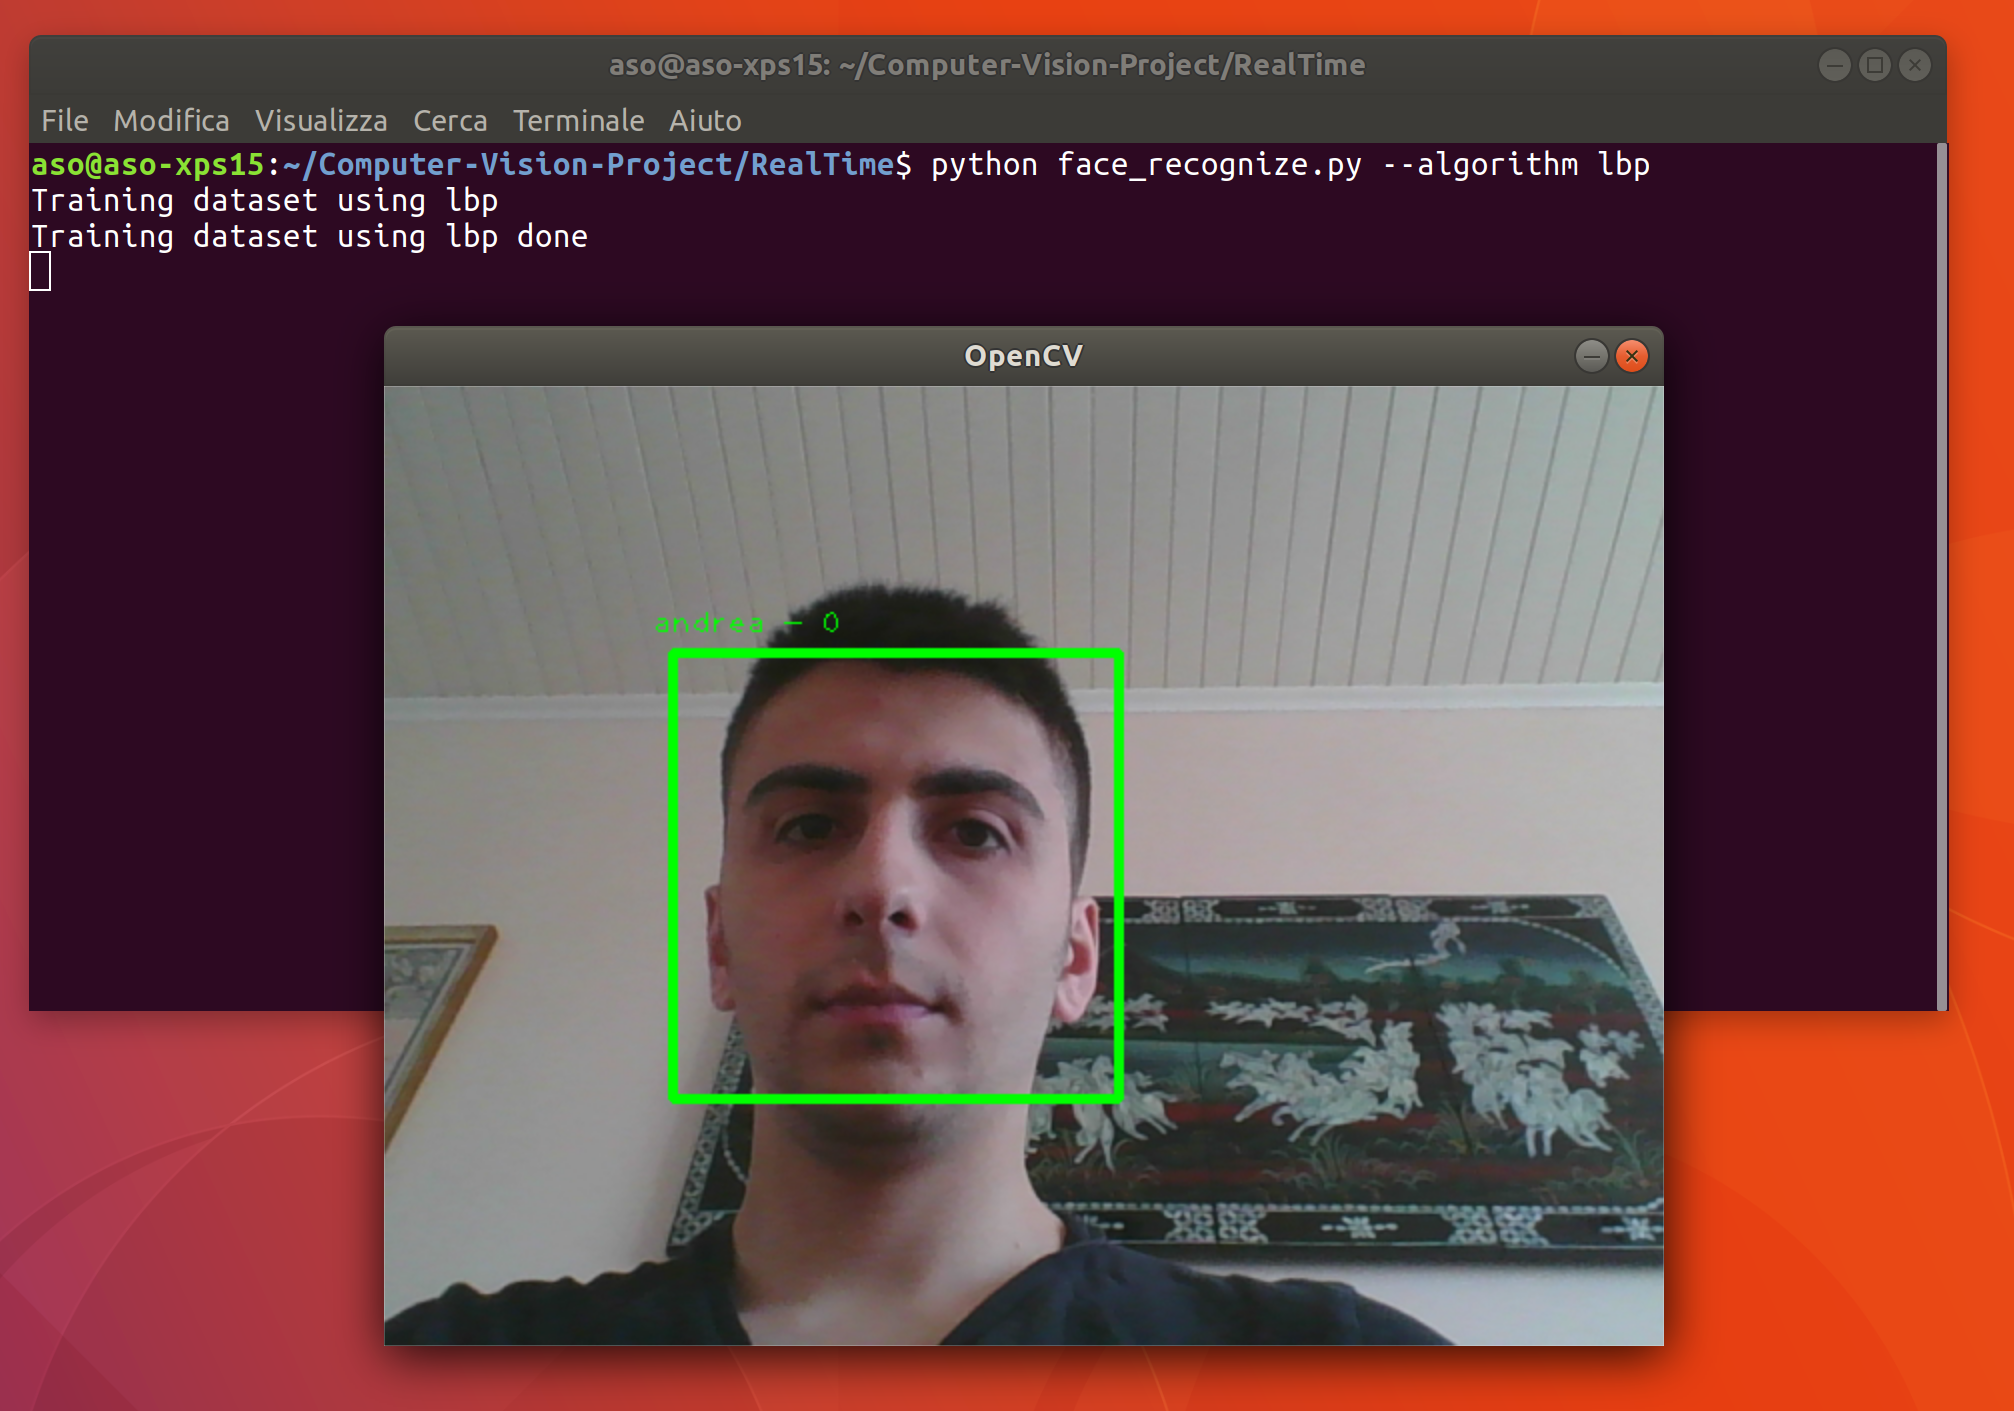
Task: Open the Modifica menu
Action: coord(171,121)
